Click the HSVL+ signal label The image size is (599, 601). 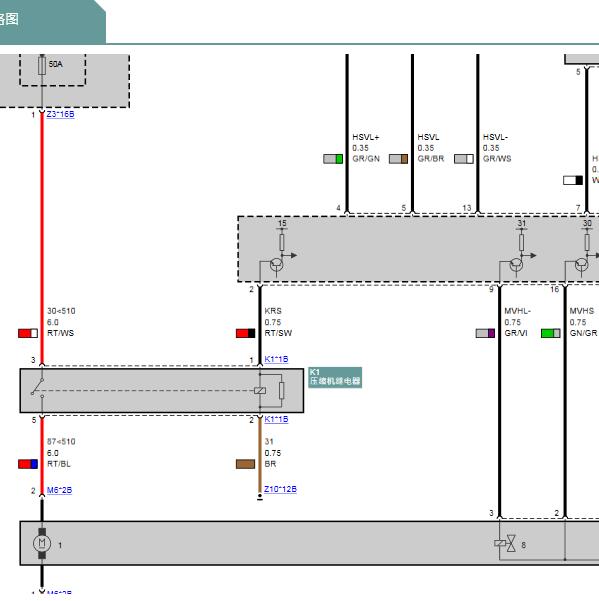point(366,137)
